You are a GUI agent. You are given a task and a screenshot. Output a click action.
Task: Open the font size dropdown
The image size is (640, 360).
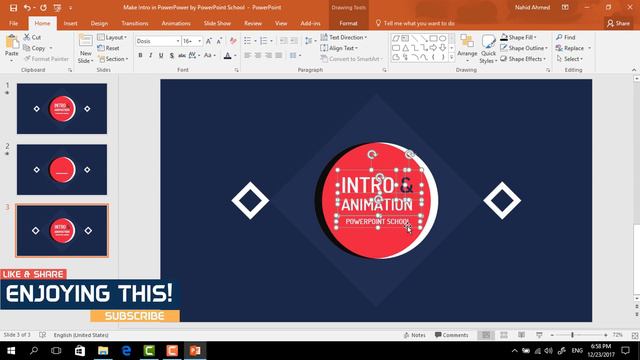[200, 41]
